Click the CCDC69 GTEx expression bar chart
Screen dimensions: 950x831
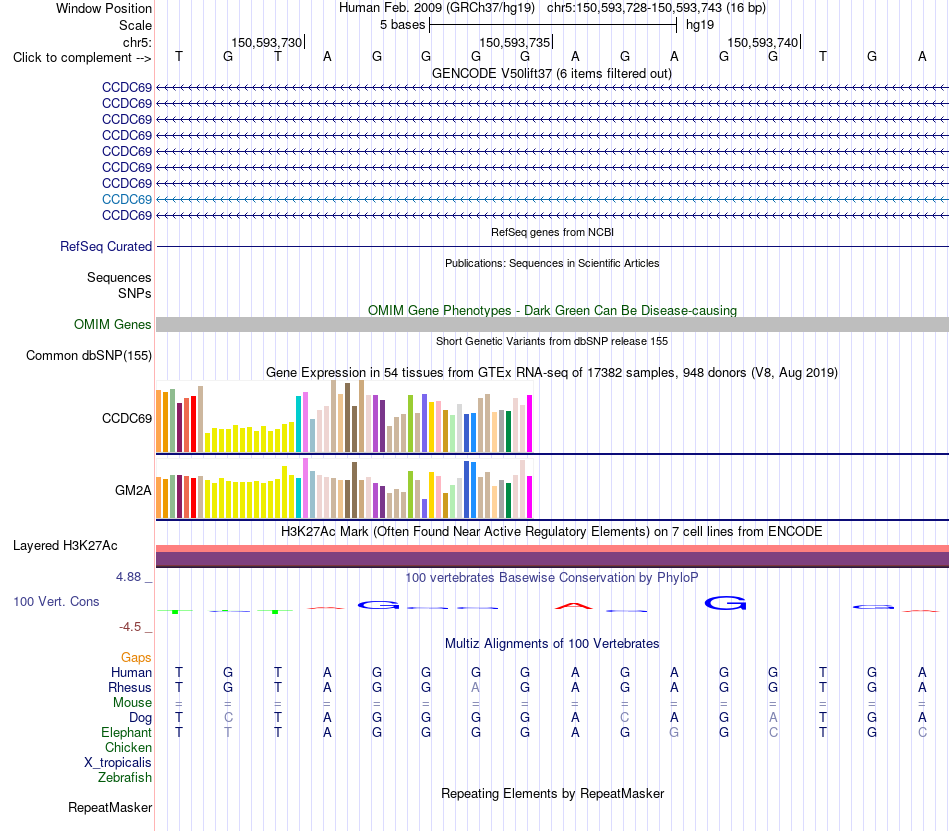tap(344, 417)
